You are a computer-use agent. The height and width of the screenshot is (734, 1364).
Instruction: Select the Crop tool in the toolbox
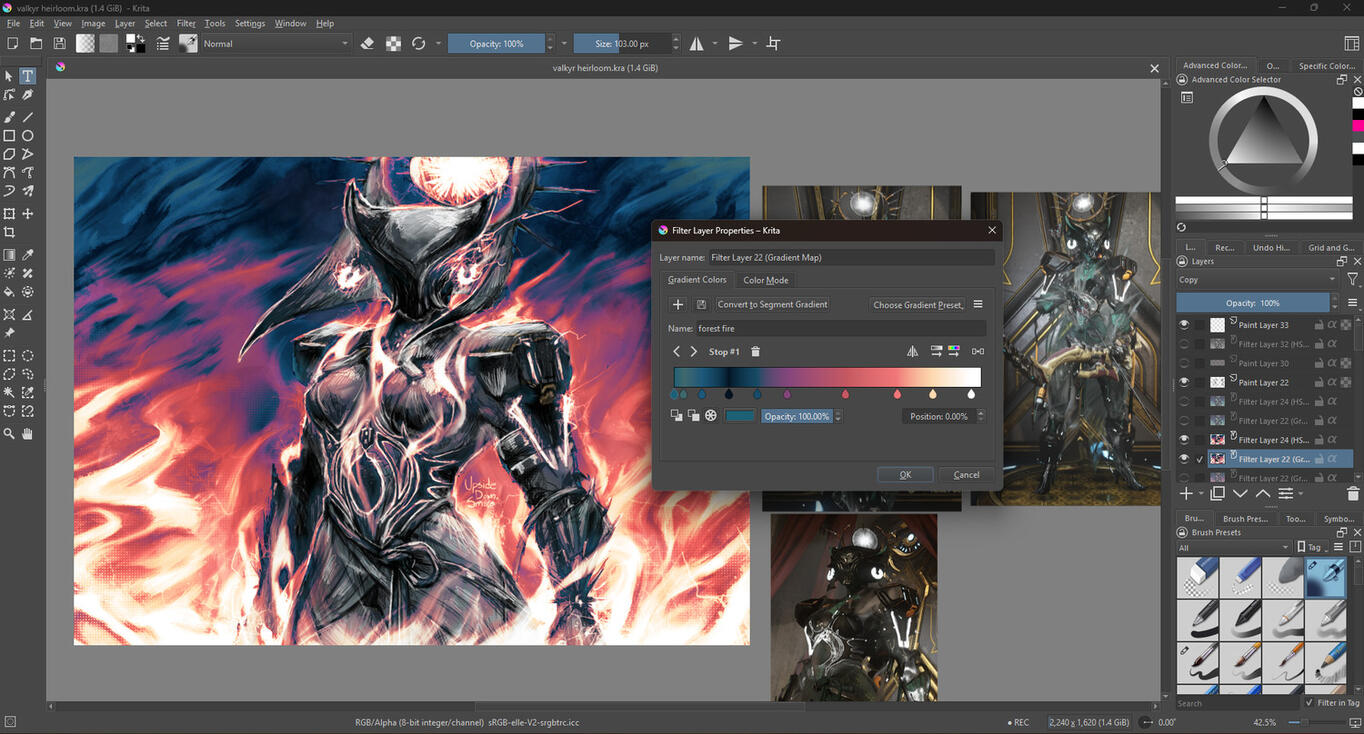9,233
